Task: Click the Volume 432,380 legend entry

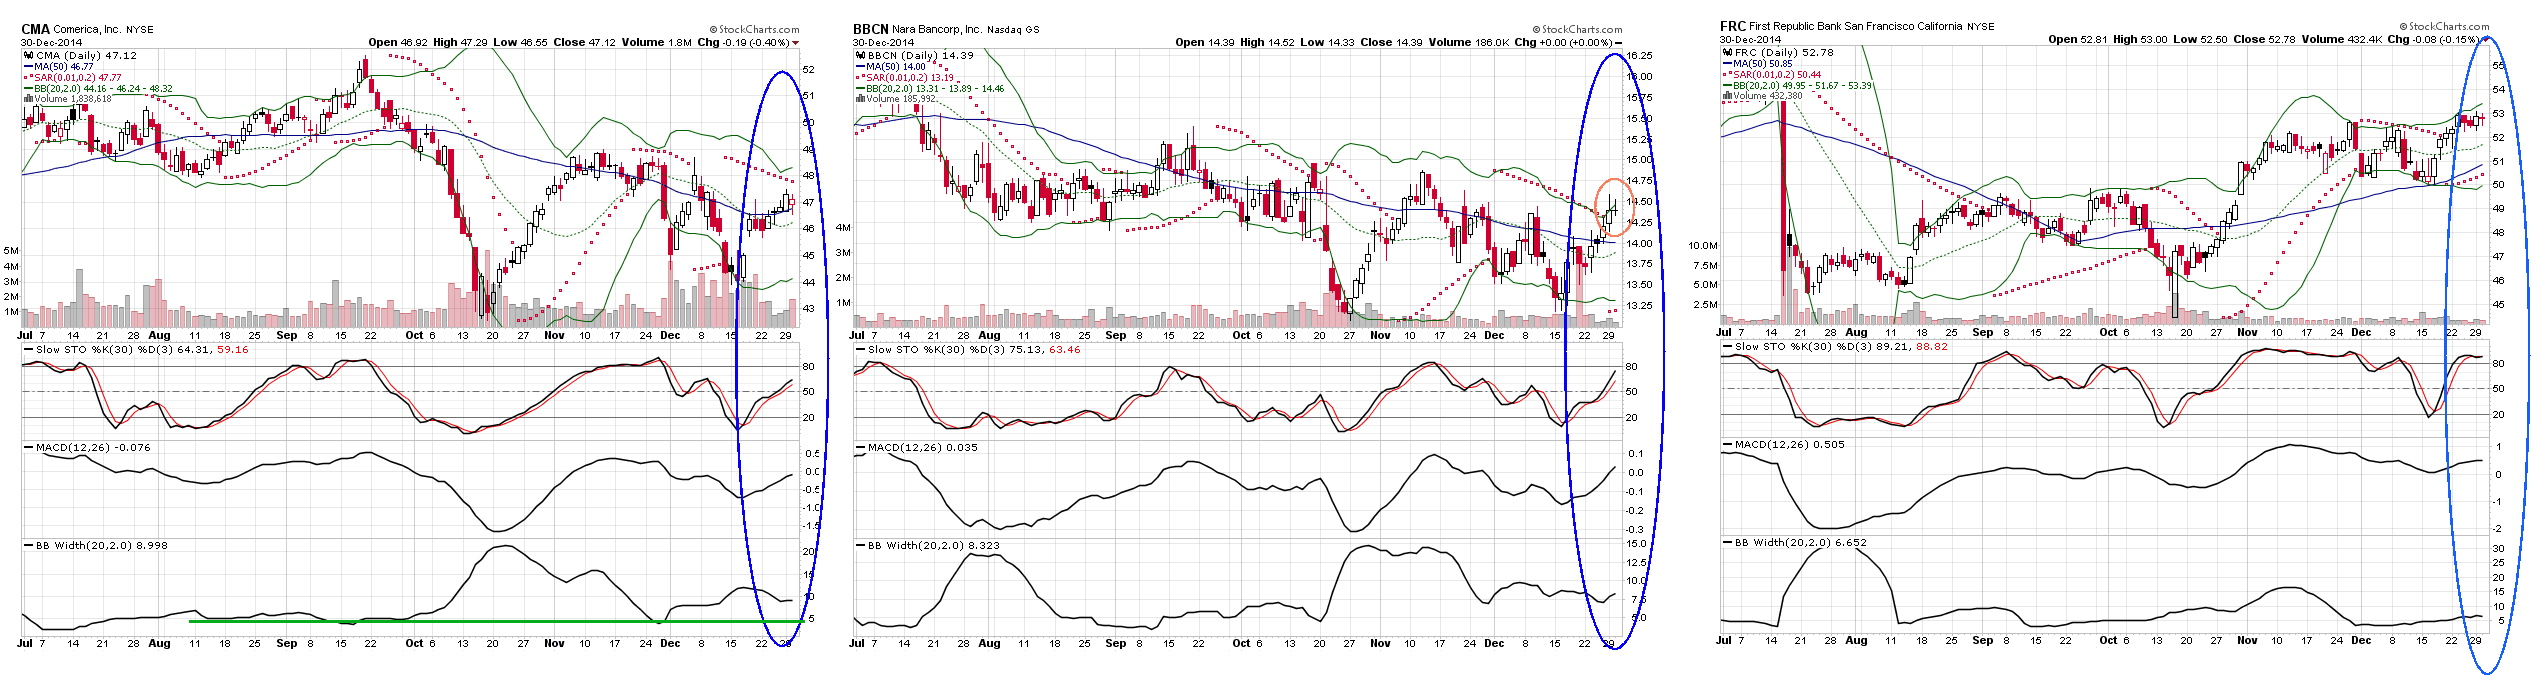Action: point(1763,96)
